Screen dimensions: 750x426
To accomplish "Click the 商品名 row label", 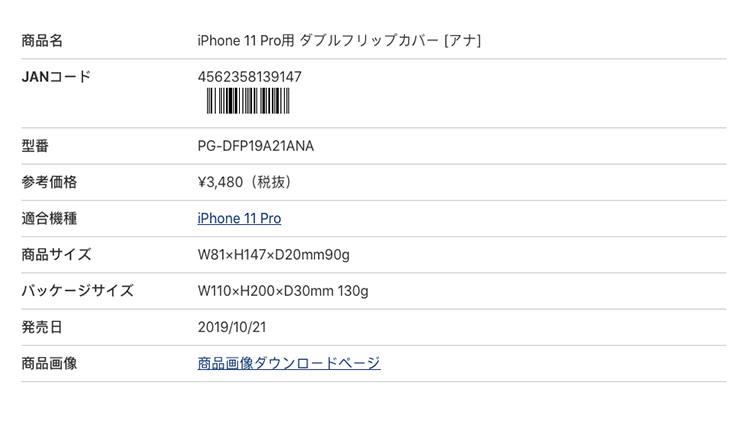I will [x=42, y=41].
